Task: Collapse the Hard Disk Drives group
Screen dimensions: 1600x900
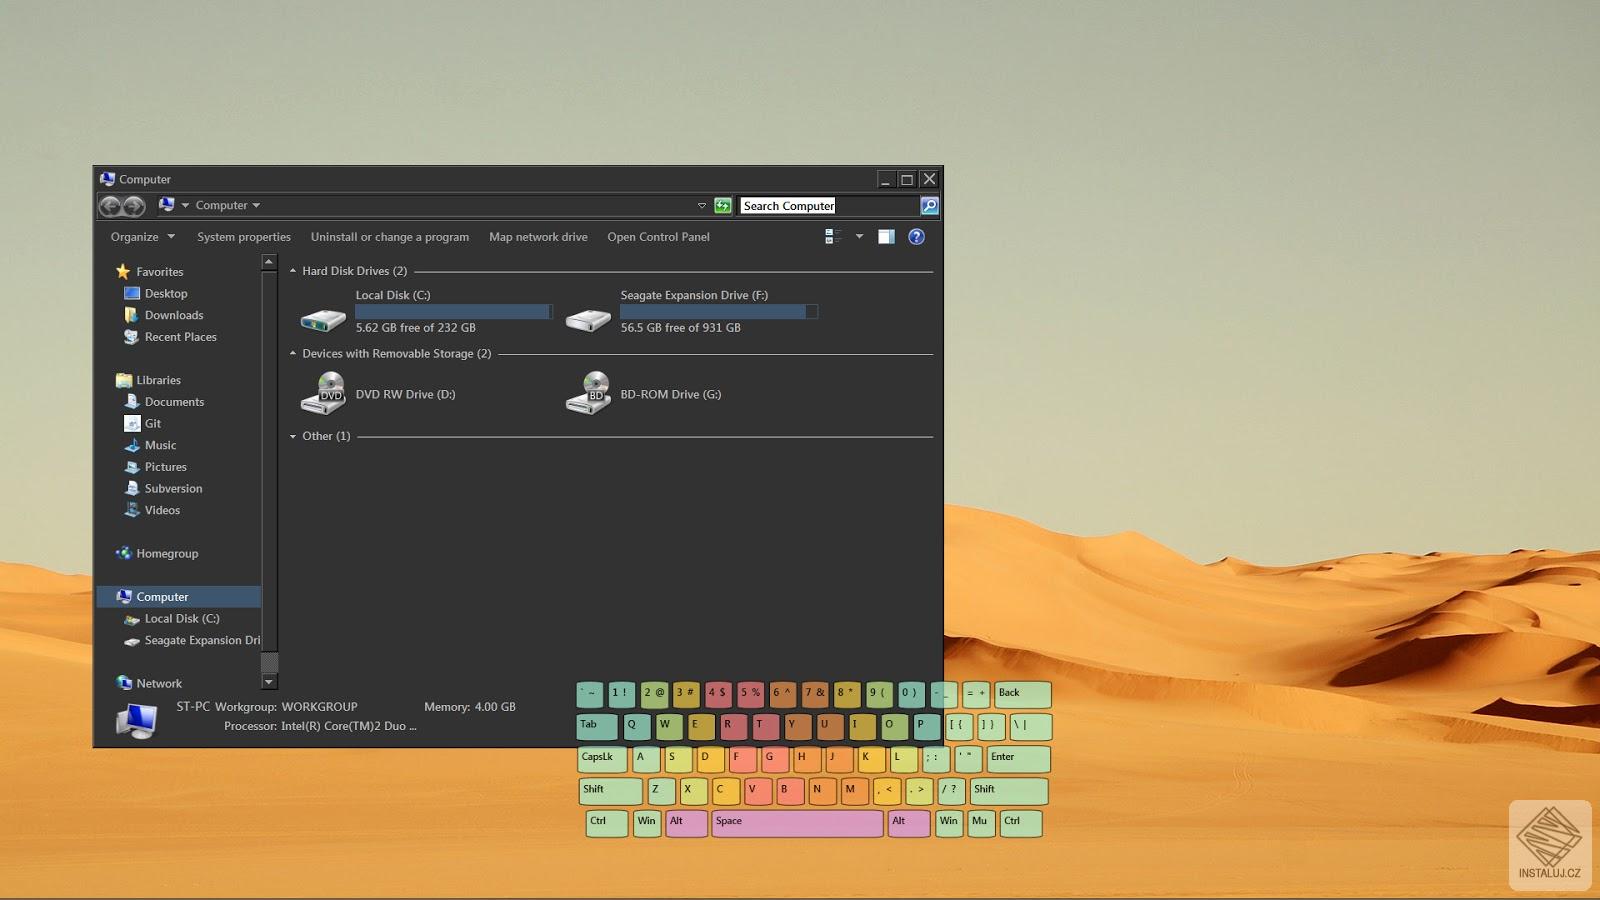Action: click(293, 271)
